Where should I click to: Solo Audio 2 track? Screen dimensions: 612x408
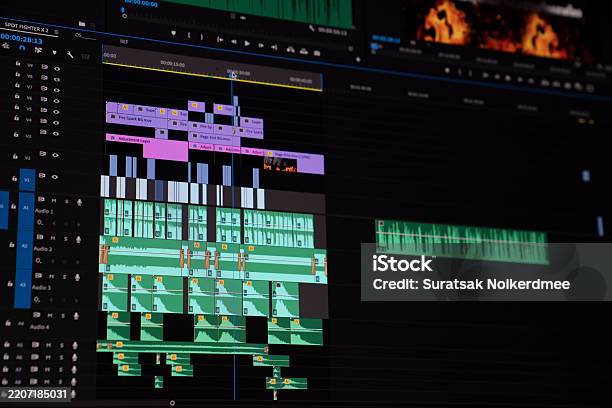point(66,239)
